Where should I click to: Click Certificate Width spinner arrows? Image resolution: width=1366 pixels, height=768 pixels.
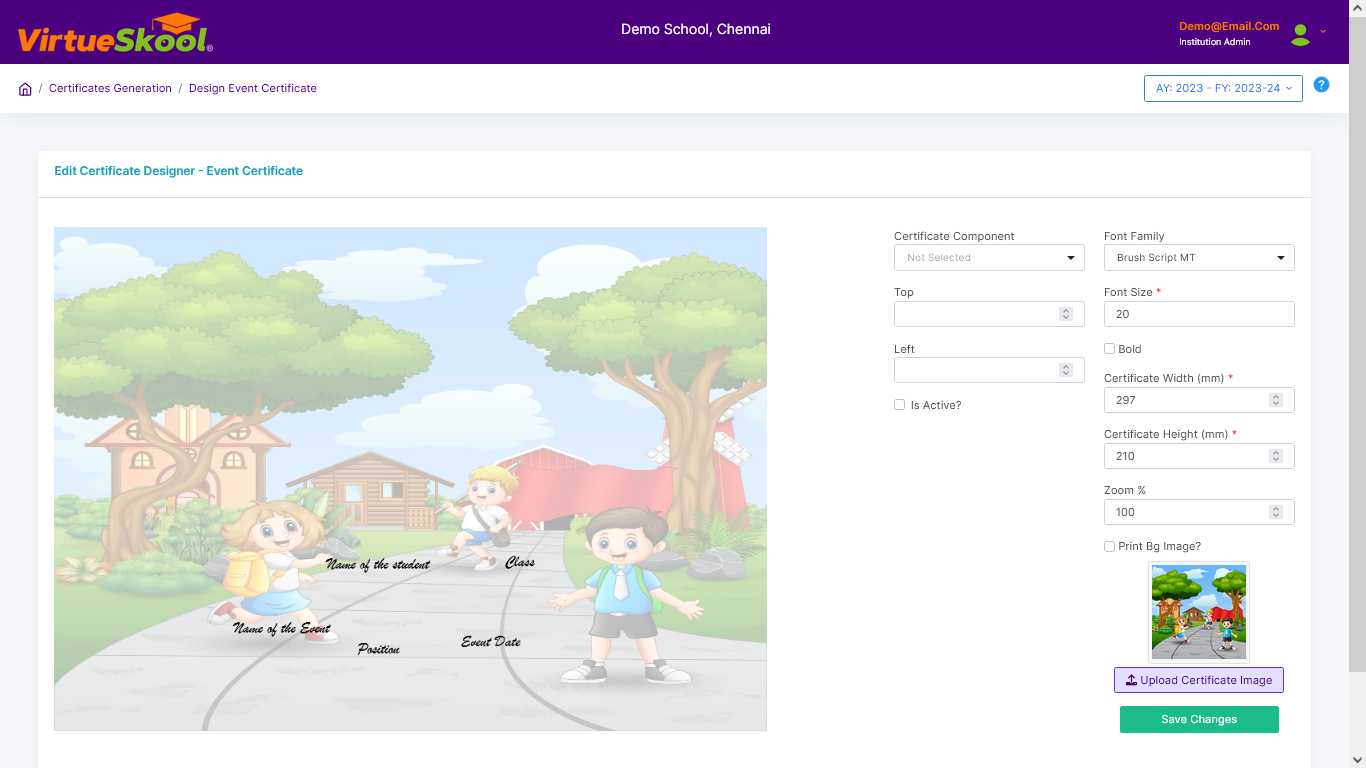tap(1276, 400)
